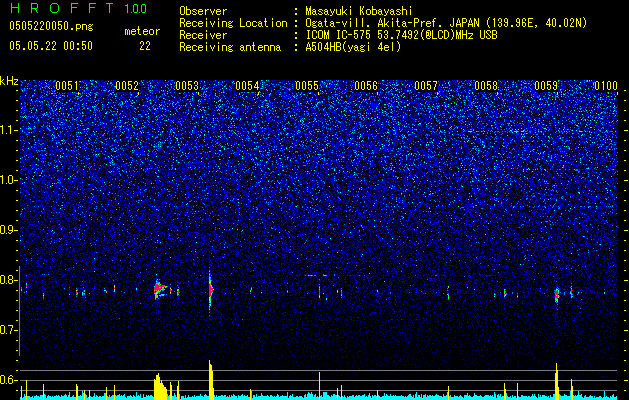Image resolution: width=629 pixels, height=400 pixels.
Task: Click the 0.6 frequency axis label
Action: [x=9, y=380]
